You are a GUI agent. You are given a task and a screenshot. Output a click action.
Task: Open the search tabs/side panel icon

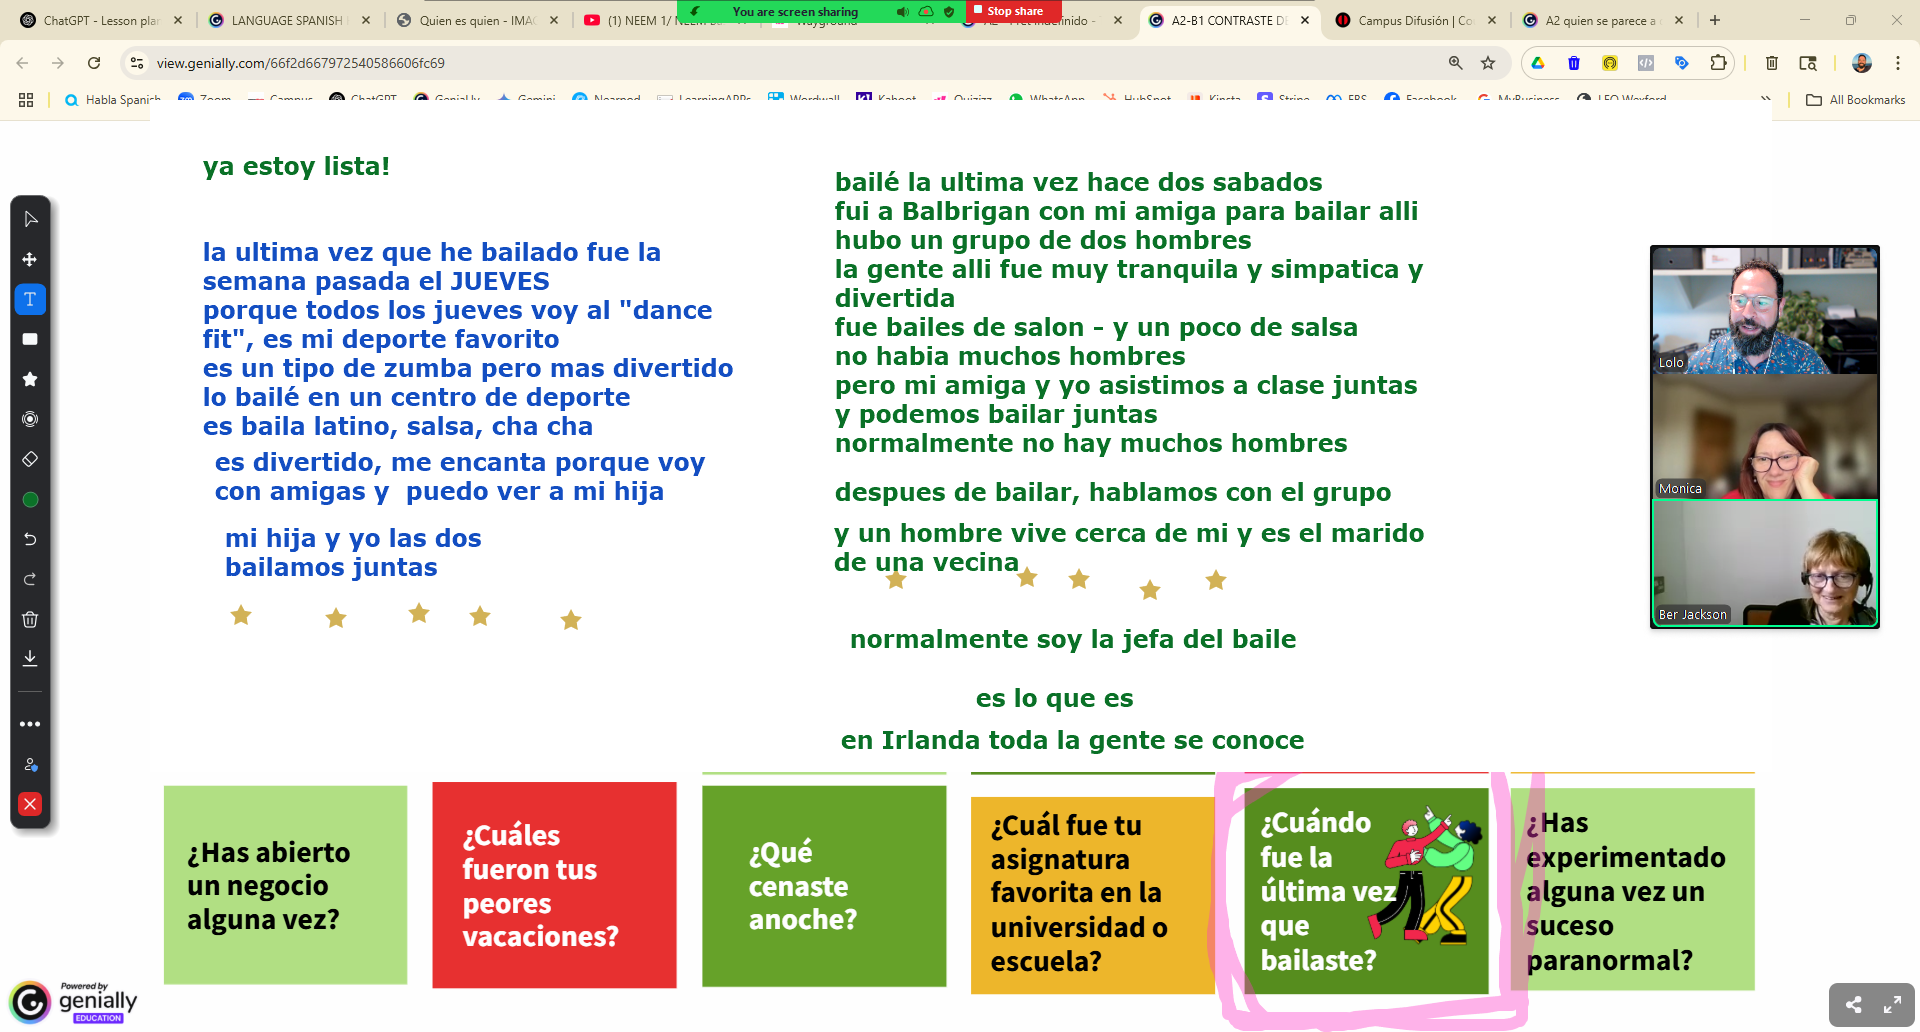tap(1808, 63)
